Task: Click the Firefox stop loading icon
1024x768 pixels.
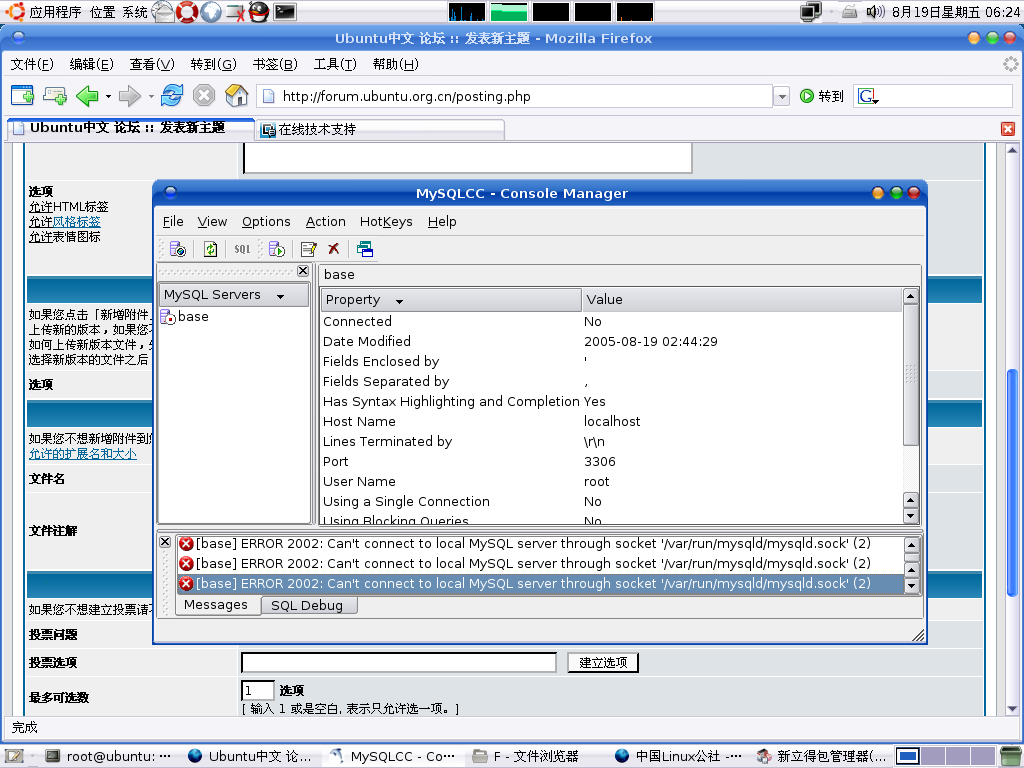Action: 204,96
